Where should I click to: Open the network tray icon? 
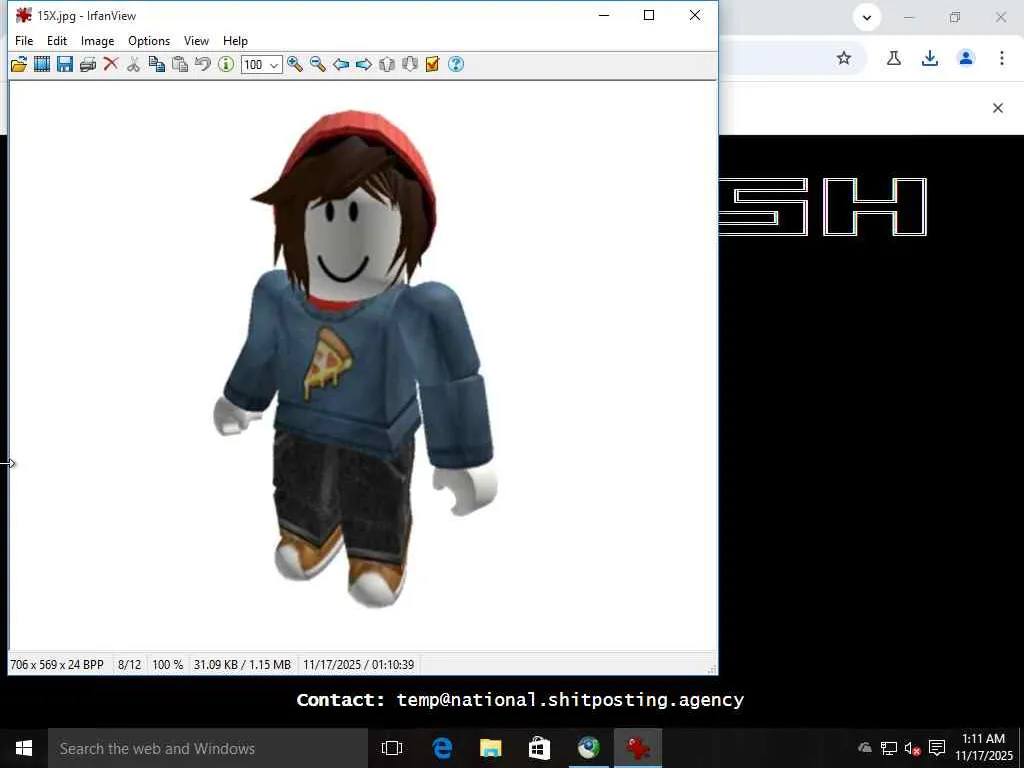pos(888,748)
